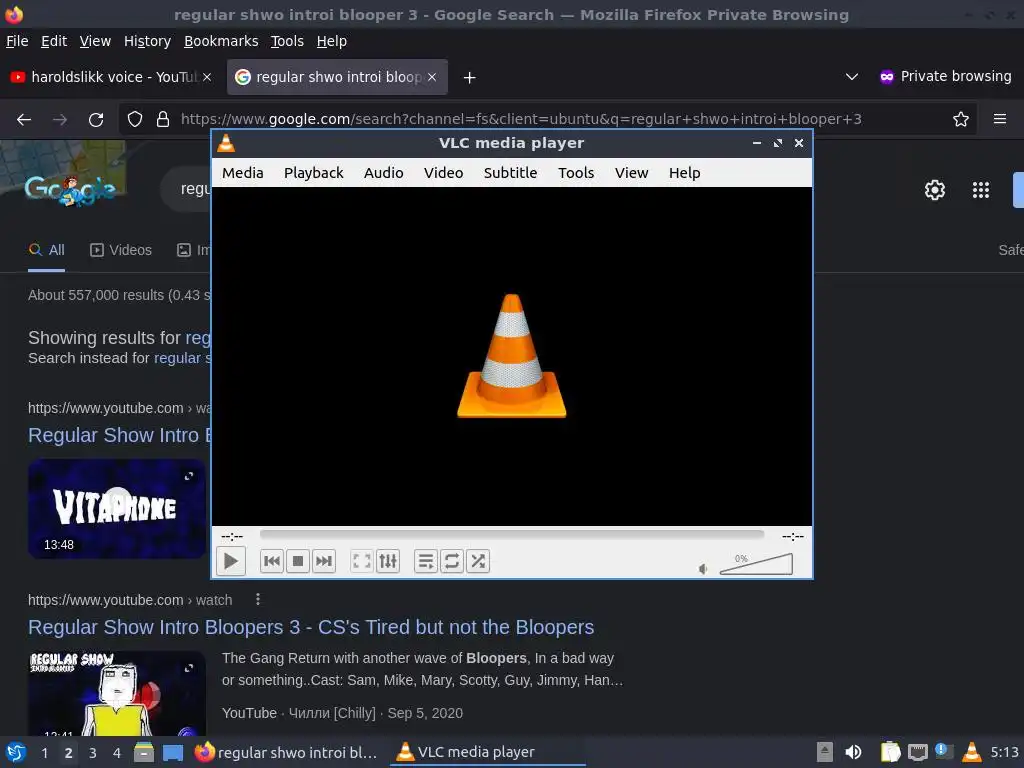Screen dimensions: 1024x768
Task: Click the Vitaphone video thumbnail
Action: coord(117,509)
